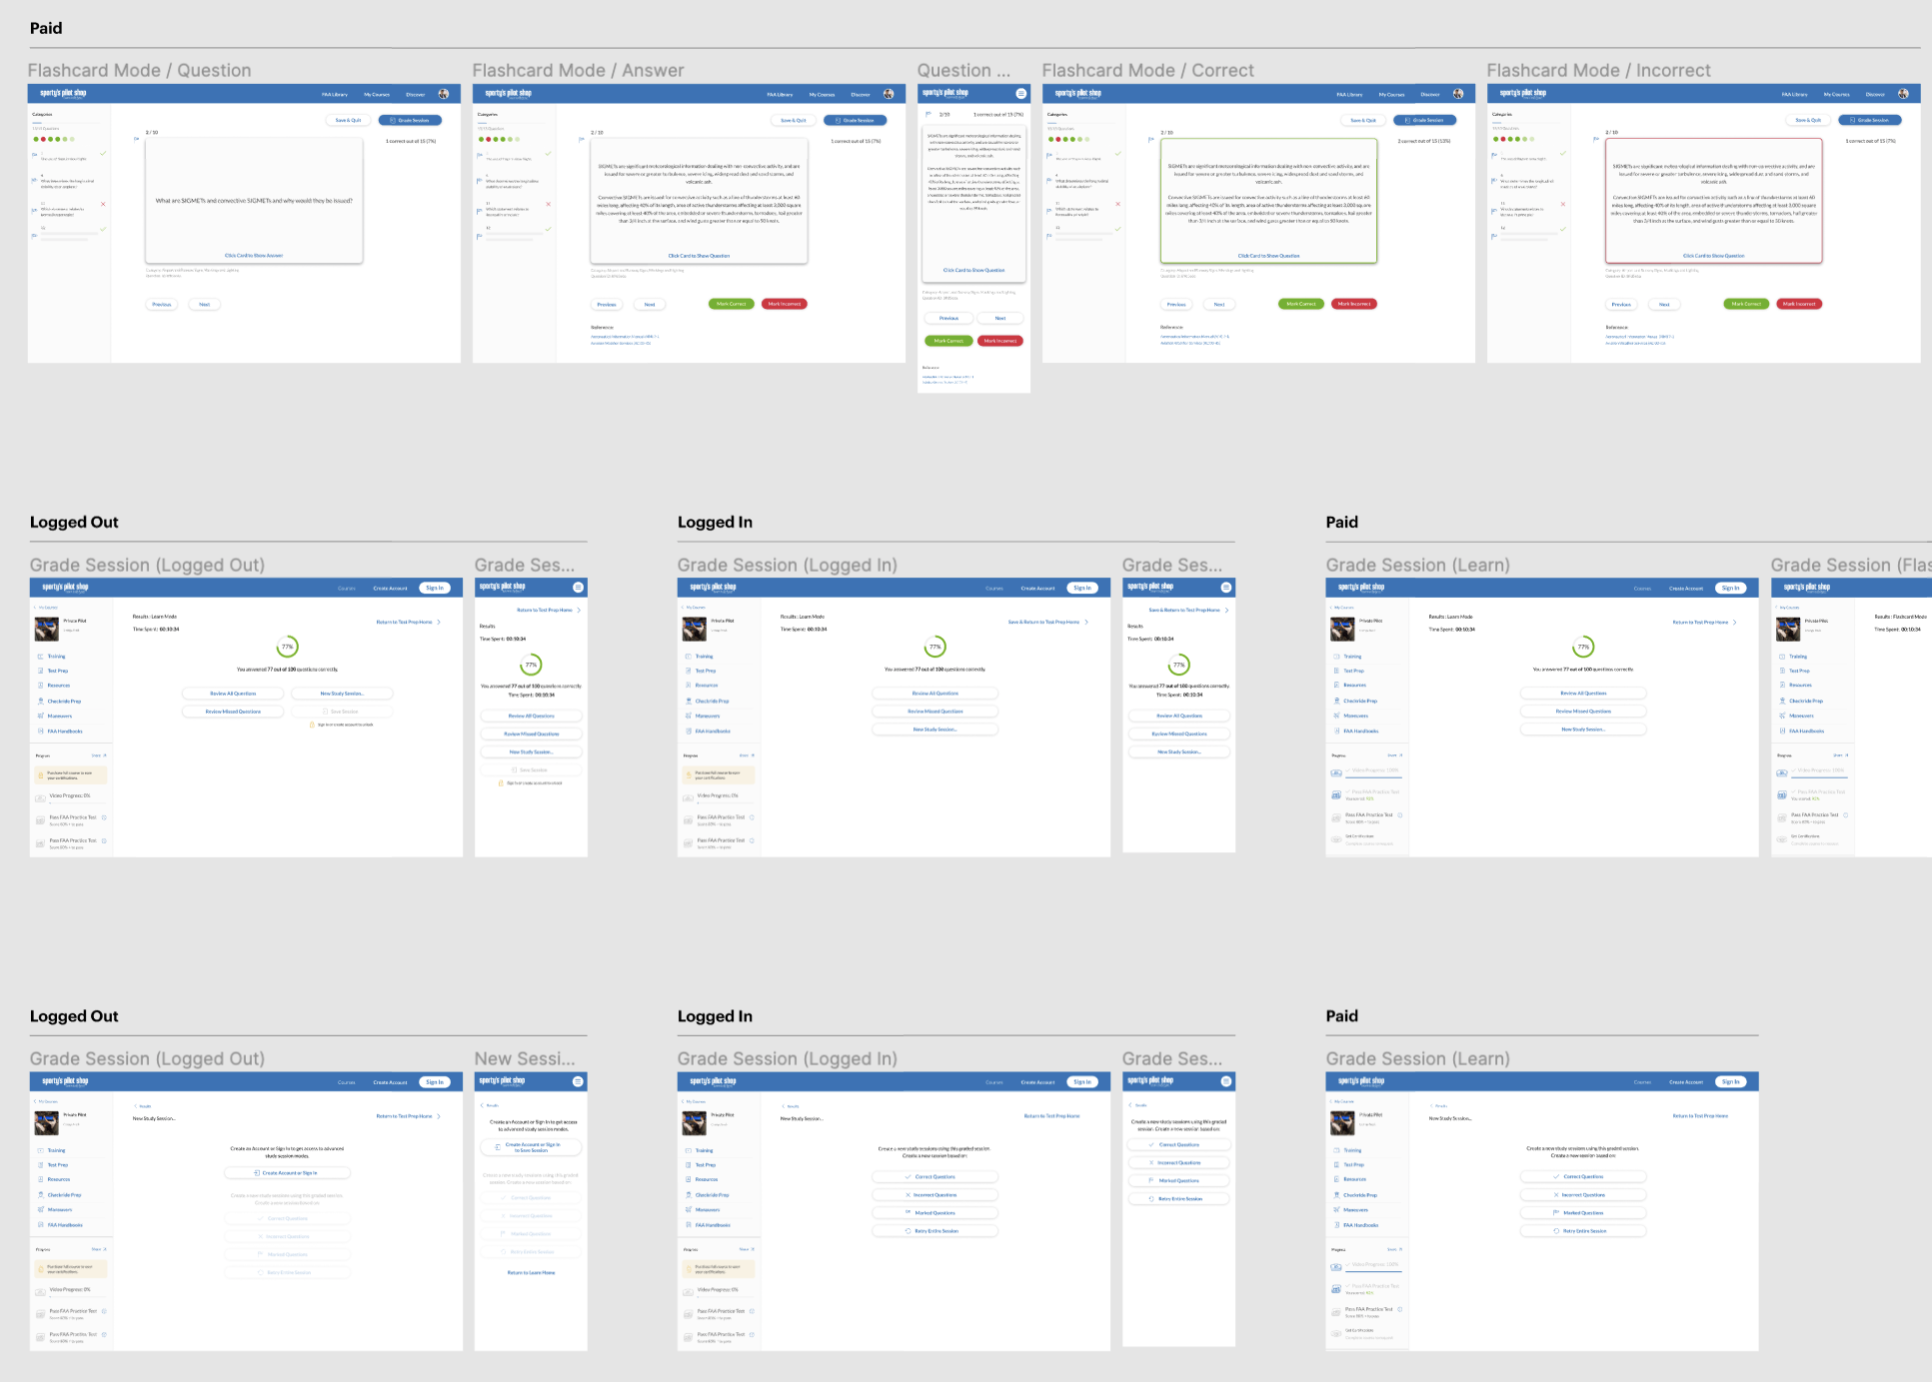Open hamburger menu in 'New Sessi...' frame
Screen dimensions: 1932x1382
pyautogui.click(x=578, y=1082)
